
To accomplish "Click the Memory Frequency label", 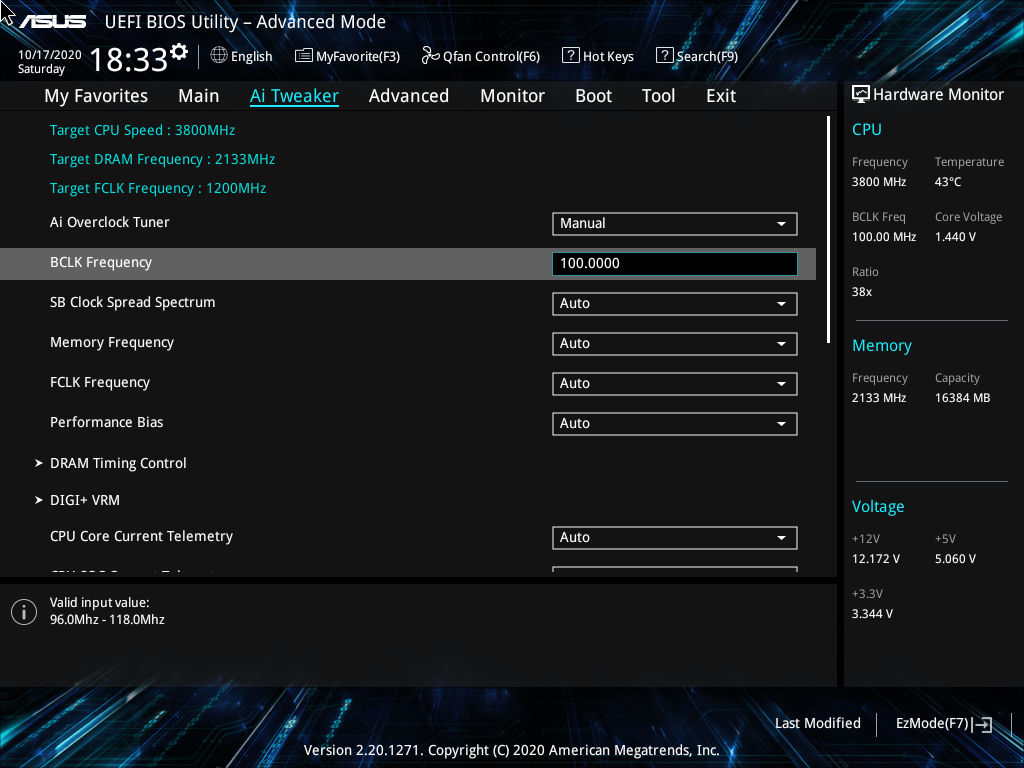I will click(112, 342).
